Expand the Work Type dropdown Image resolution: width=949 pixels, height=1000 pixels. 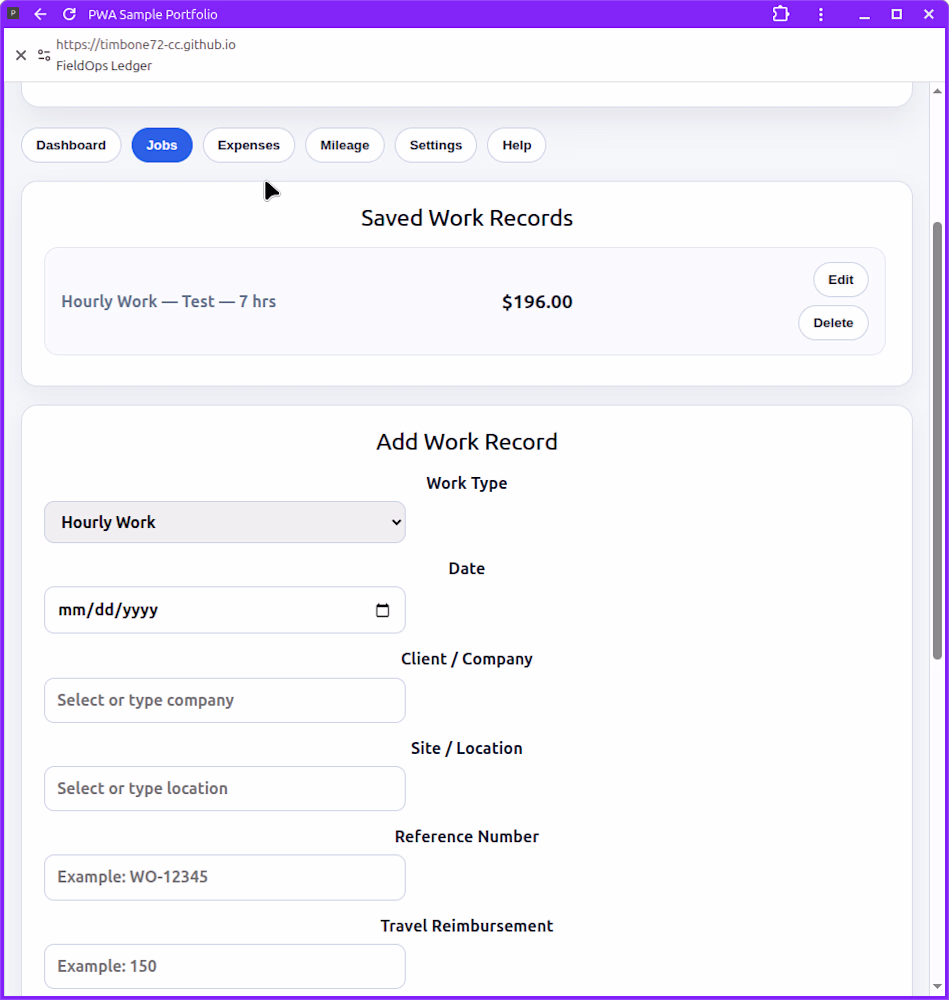(224, 522)
